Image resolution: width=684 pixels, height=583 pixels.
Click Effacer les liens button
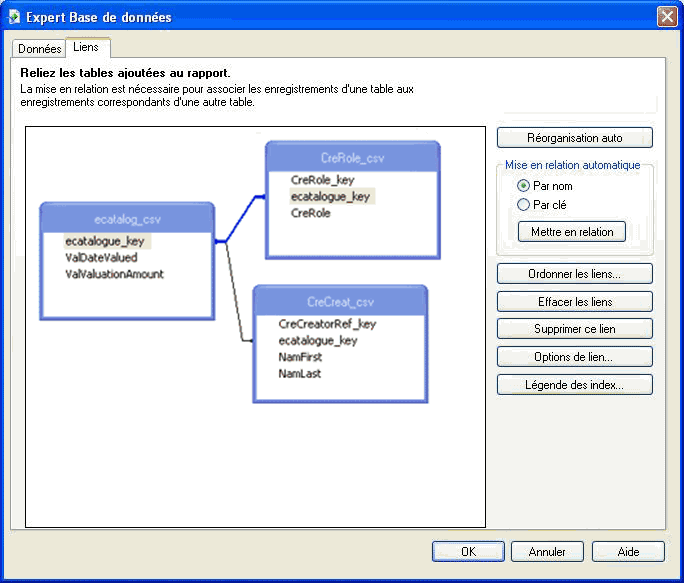tap(574, 301)
